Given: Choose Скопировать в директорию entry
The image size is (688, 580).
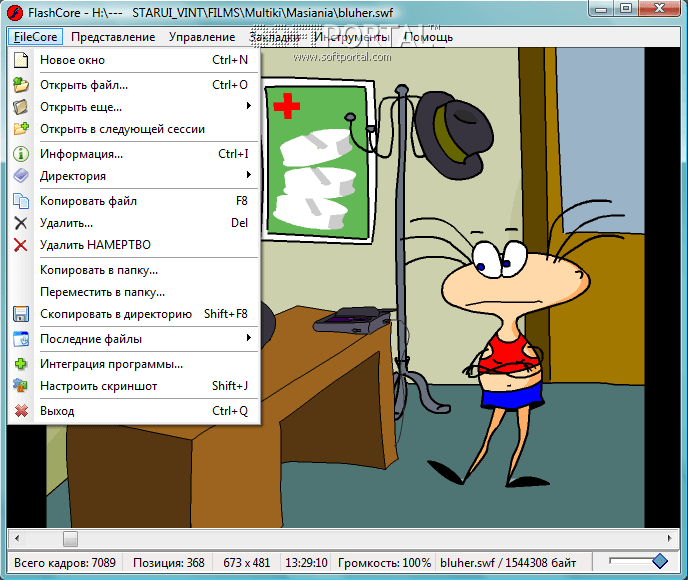Looking at the screenshot, I should click(134, 314).
